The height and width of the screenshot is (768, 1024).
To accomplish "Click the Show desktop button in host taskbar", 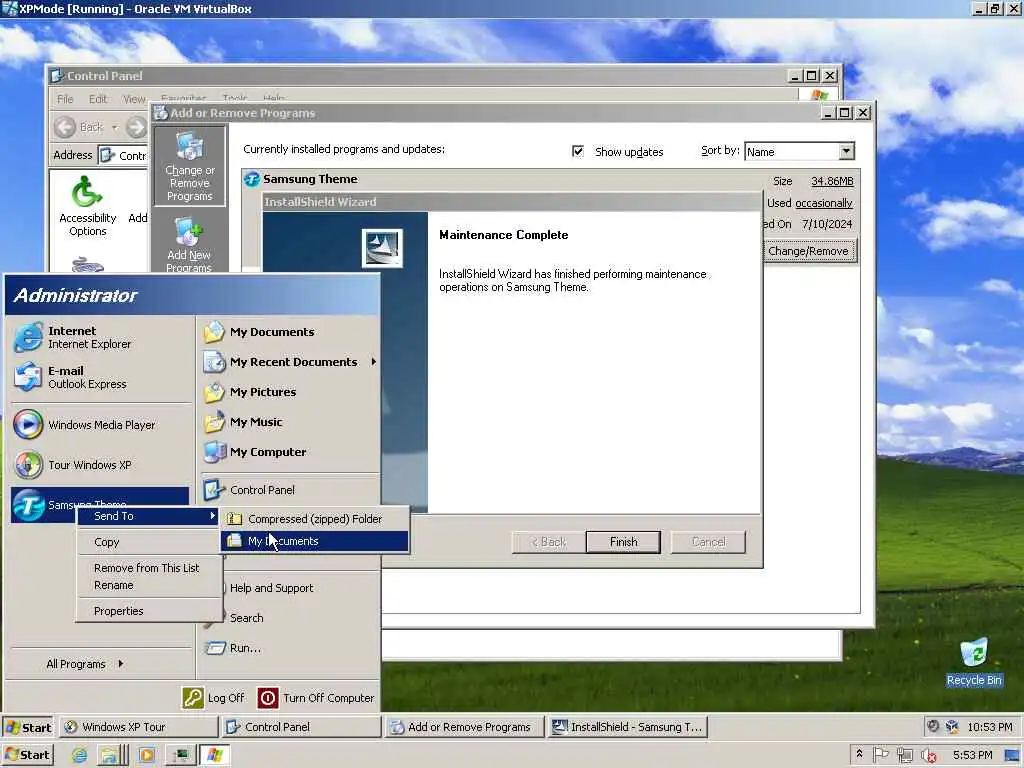I will pos(1014,756).
